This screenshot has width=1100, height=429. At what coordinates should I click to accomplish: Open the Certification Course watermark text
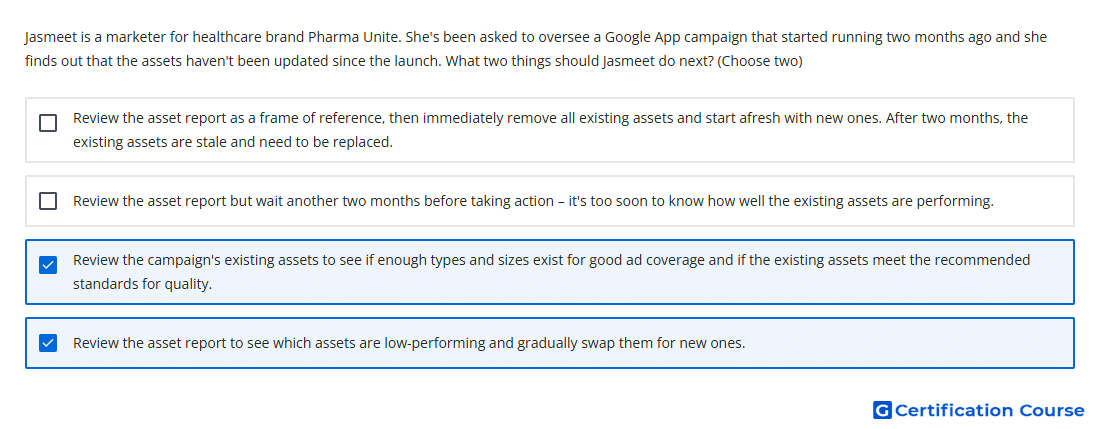990,410
